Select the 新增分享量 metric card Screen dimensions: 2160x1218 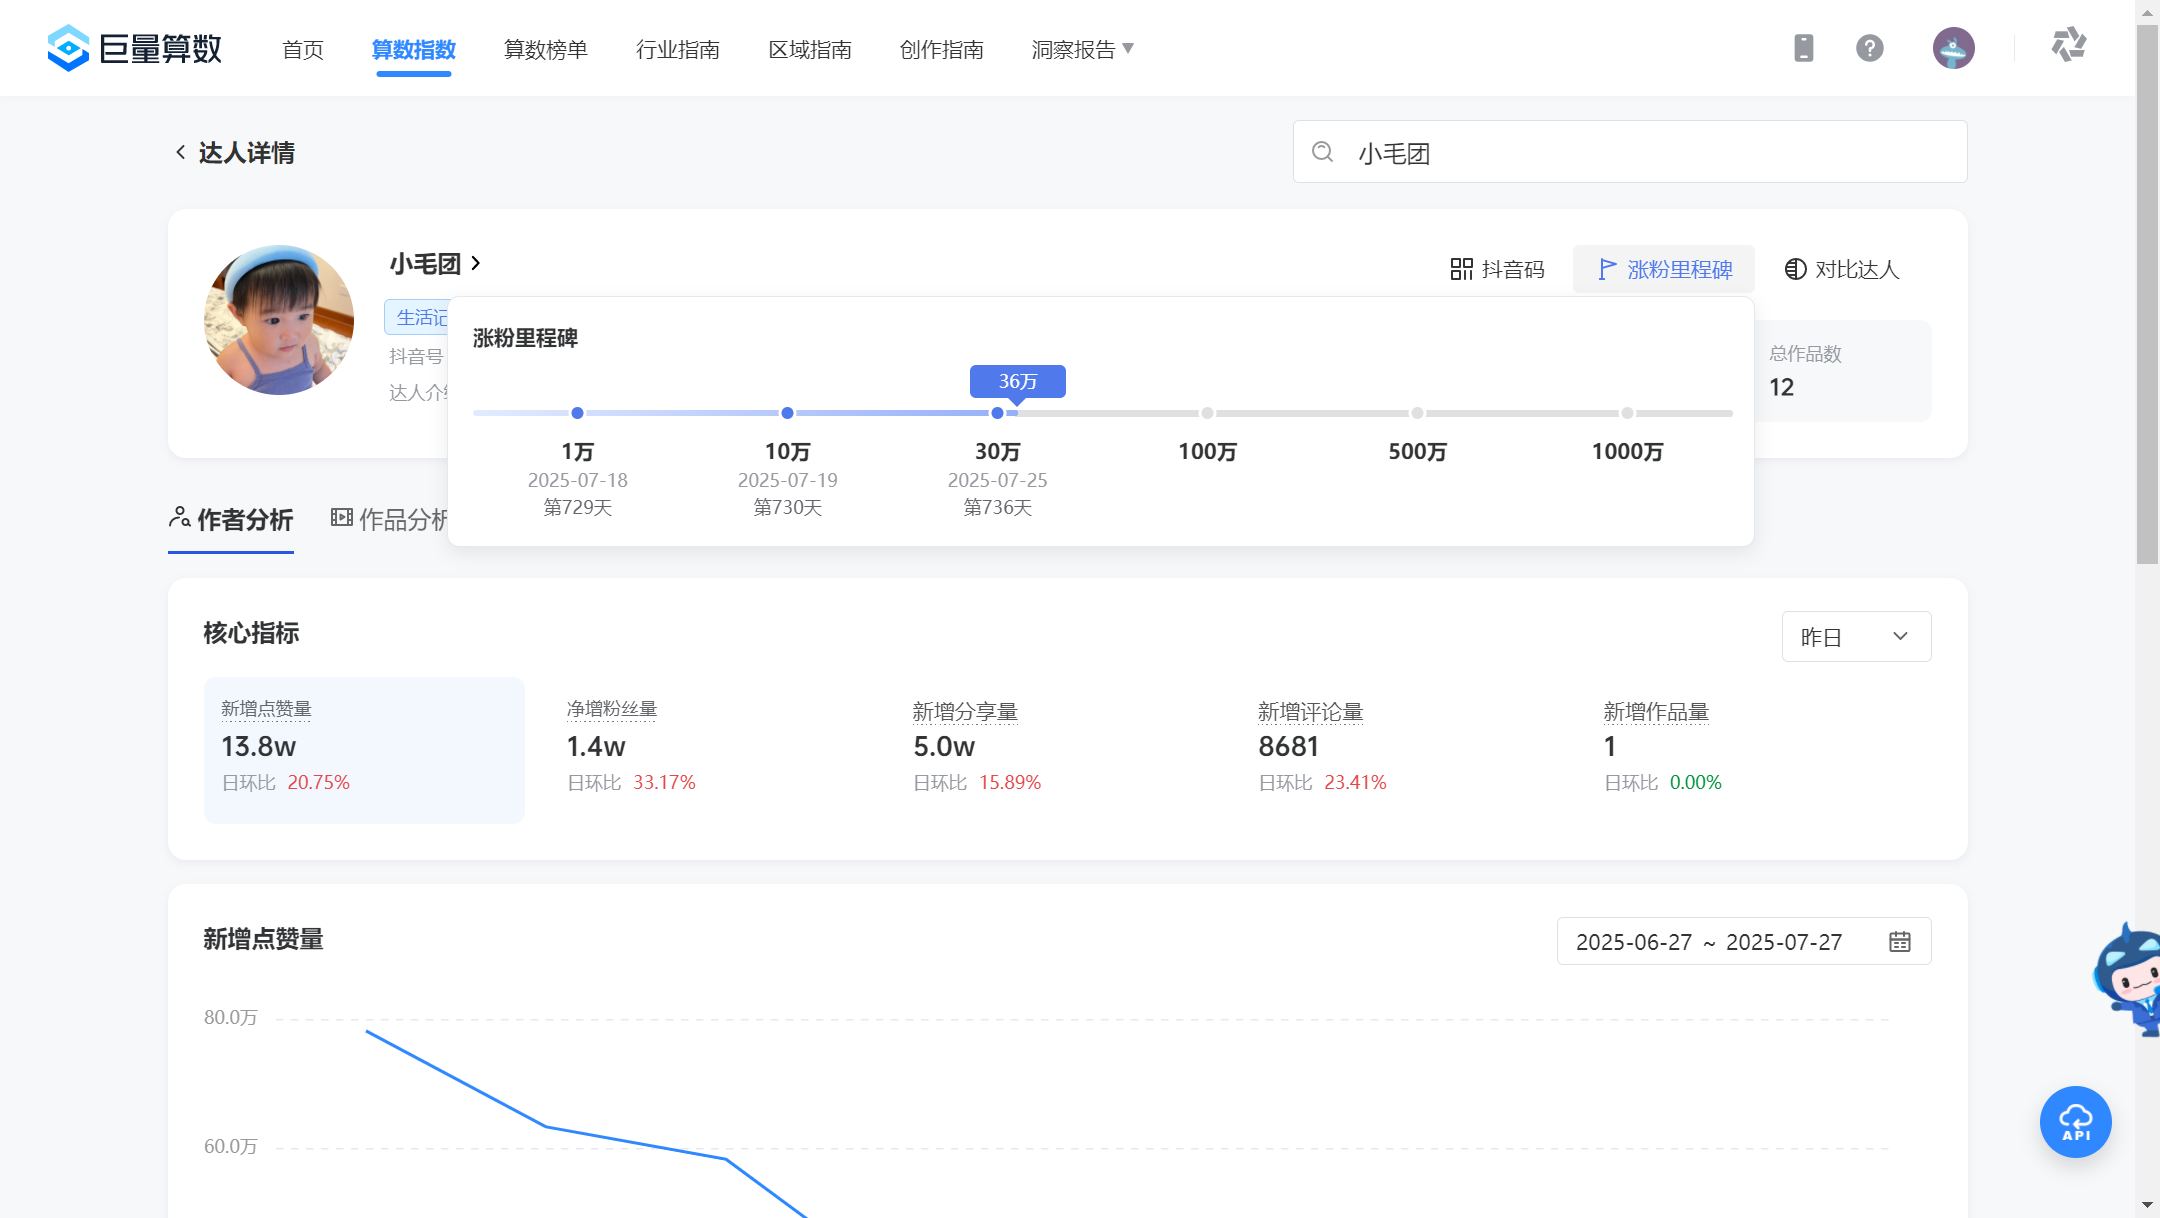point(1056,750)
